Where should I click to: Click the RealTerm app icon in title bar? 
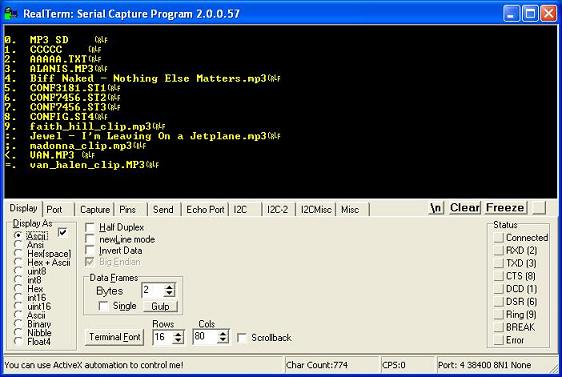(x=11, y=14)
